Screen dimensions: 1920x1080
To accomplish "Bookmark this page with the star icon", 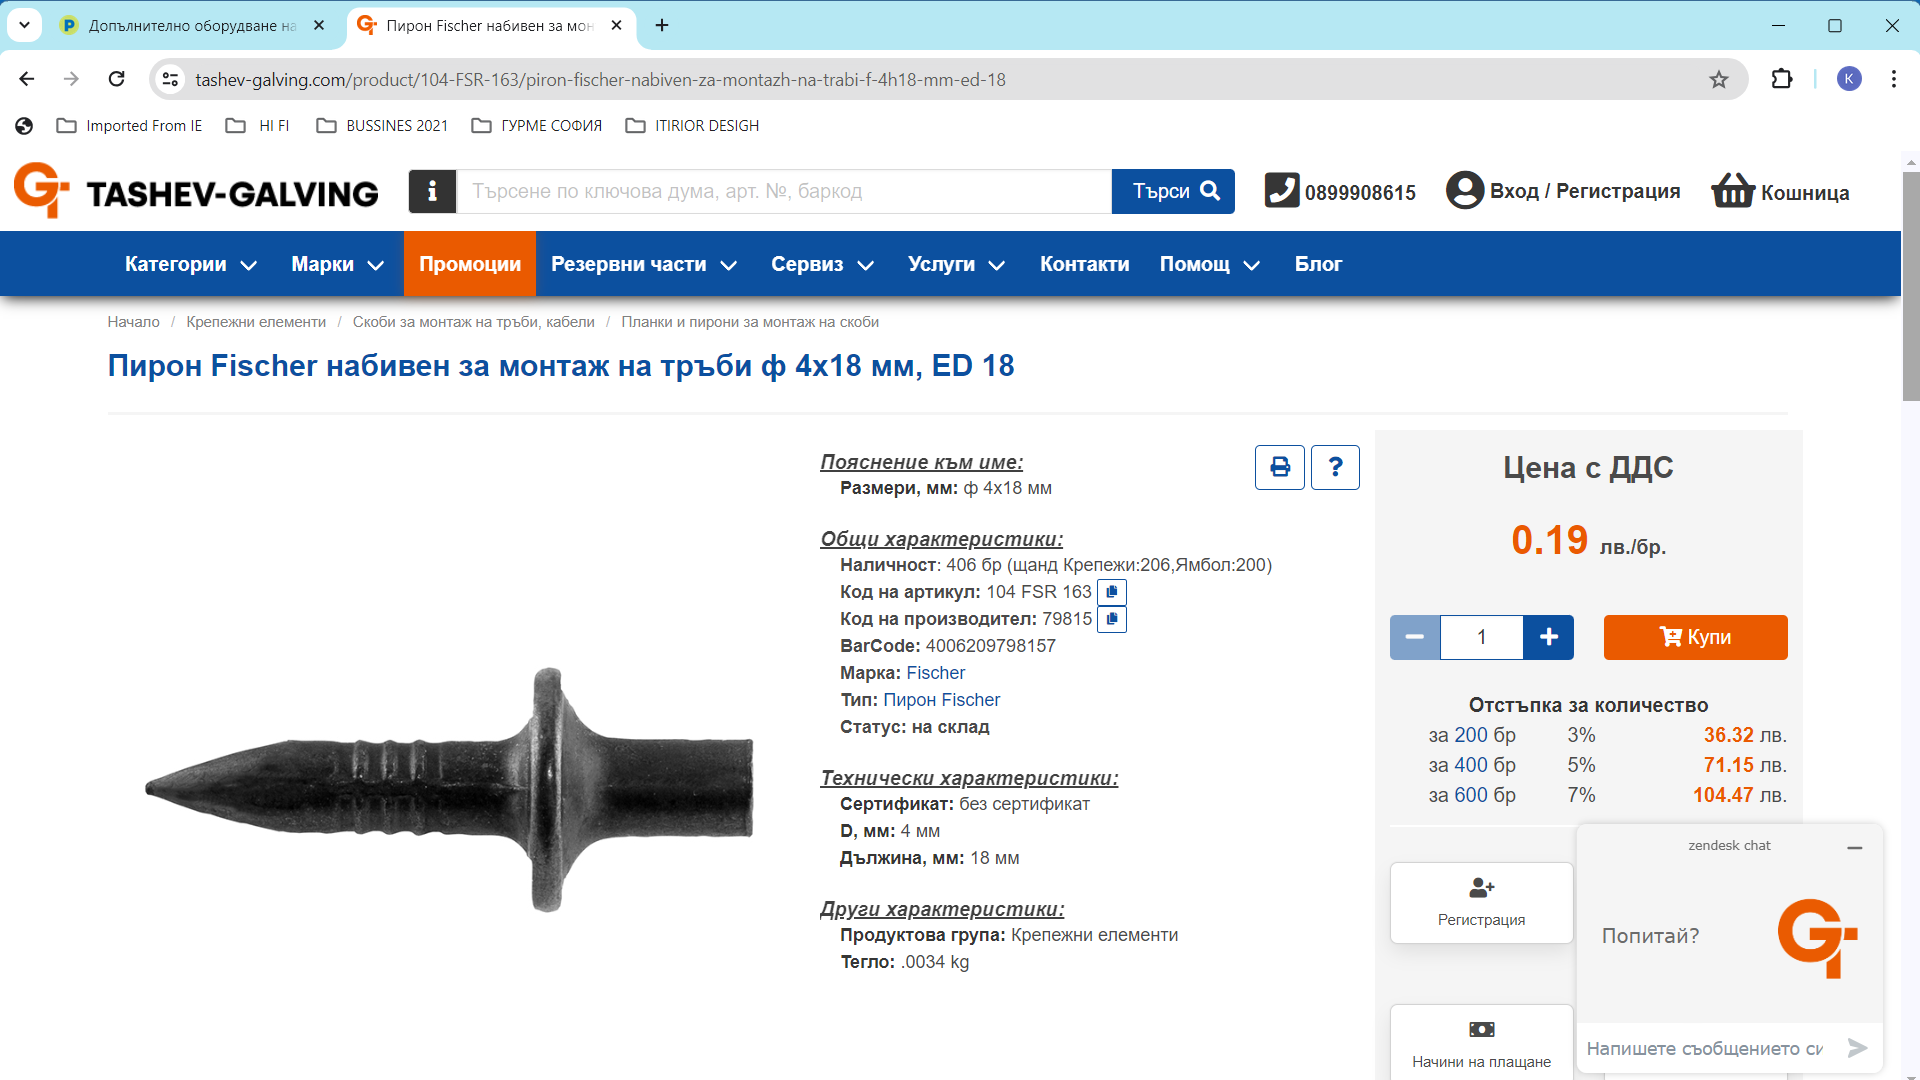I will point(1718,79).
